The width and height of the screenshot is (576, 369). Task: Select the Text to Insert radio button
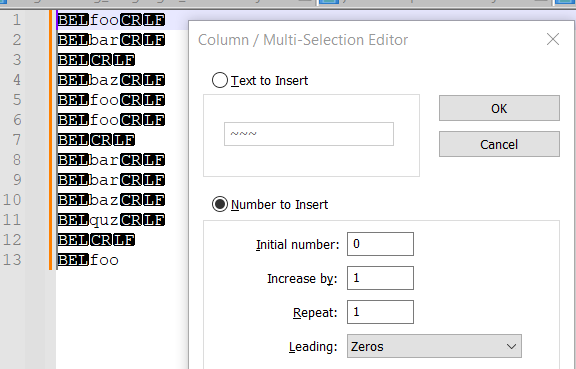[220, 80]
